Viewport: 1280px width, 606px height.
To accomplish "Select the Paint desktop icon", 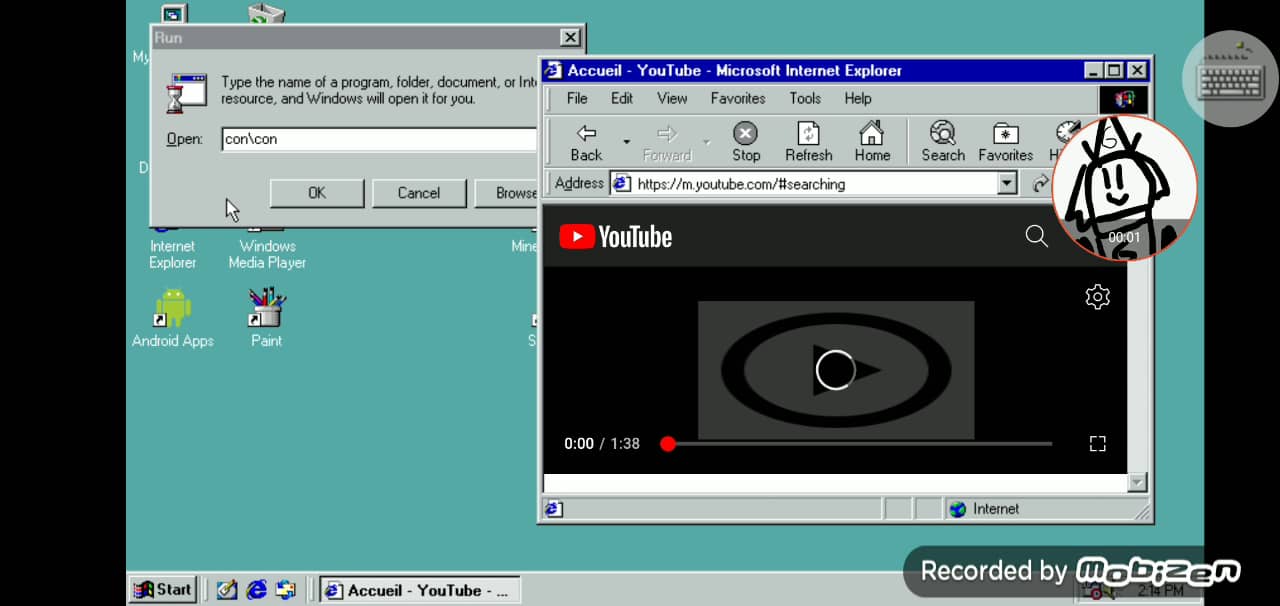I will 266,318.
